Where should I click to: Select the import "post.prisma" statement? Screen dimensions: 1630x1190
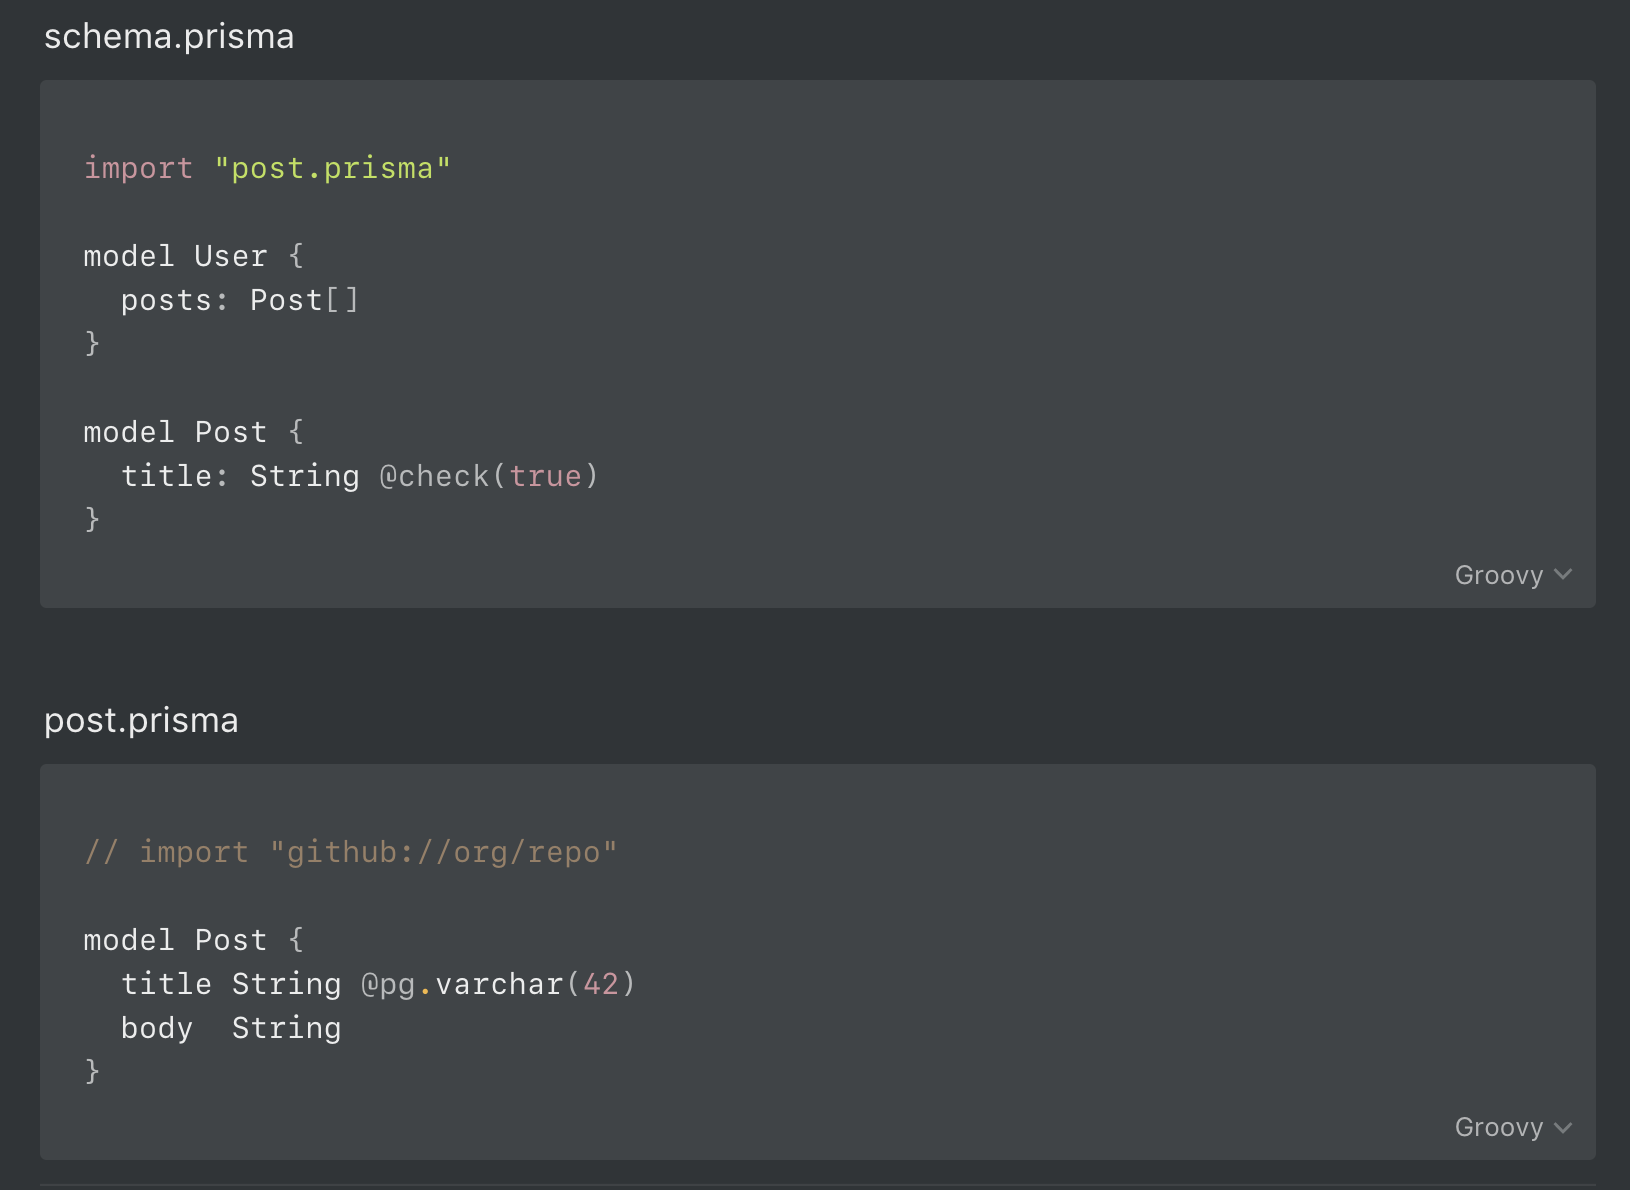[x=267, y=168]
